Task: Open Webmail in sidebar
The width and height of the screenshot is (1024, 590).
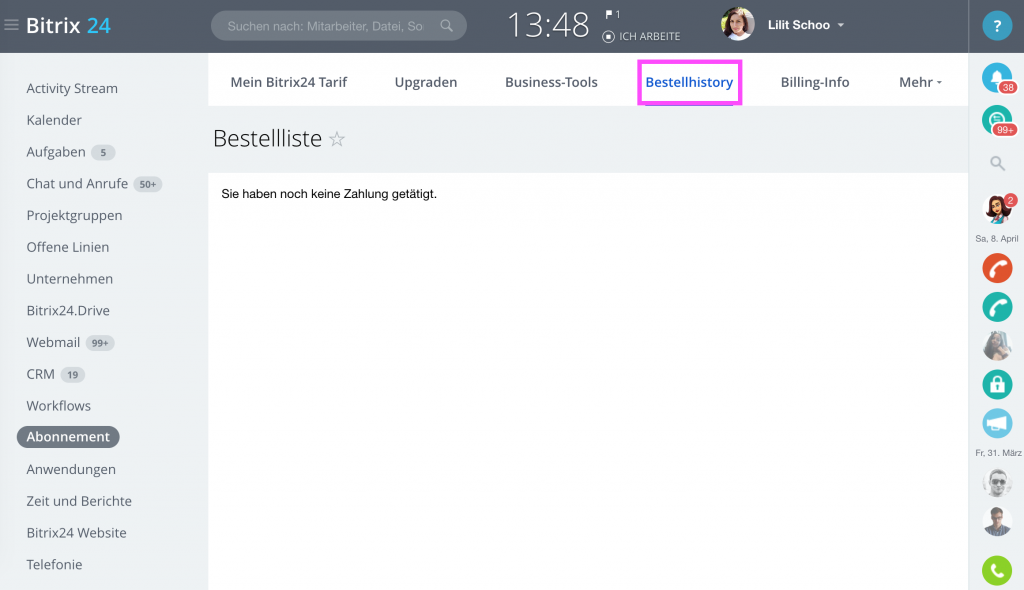Action: point(54,342)
